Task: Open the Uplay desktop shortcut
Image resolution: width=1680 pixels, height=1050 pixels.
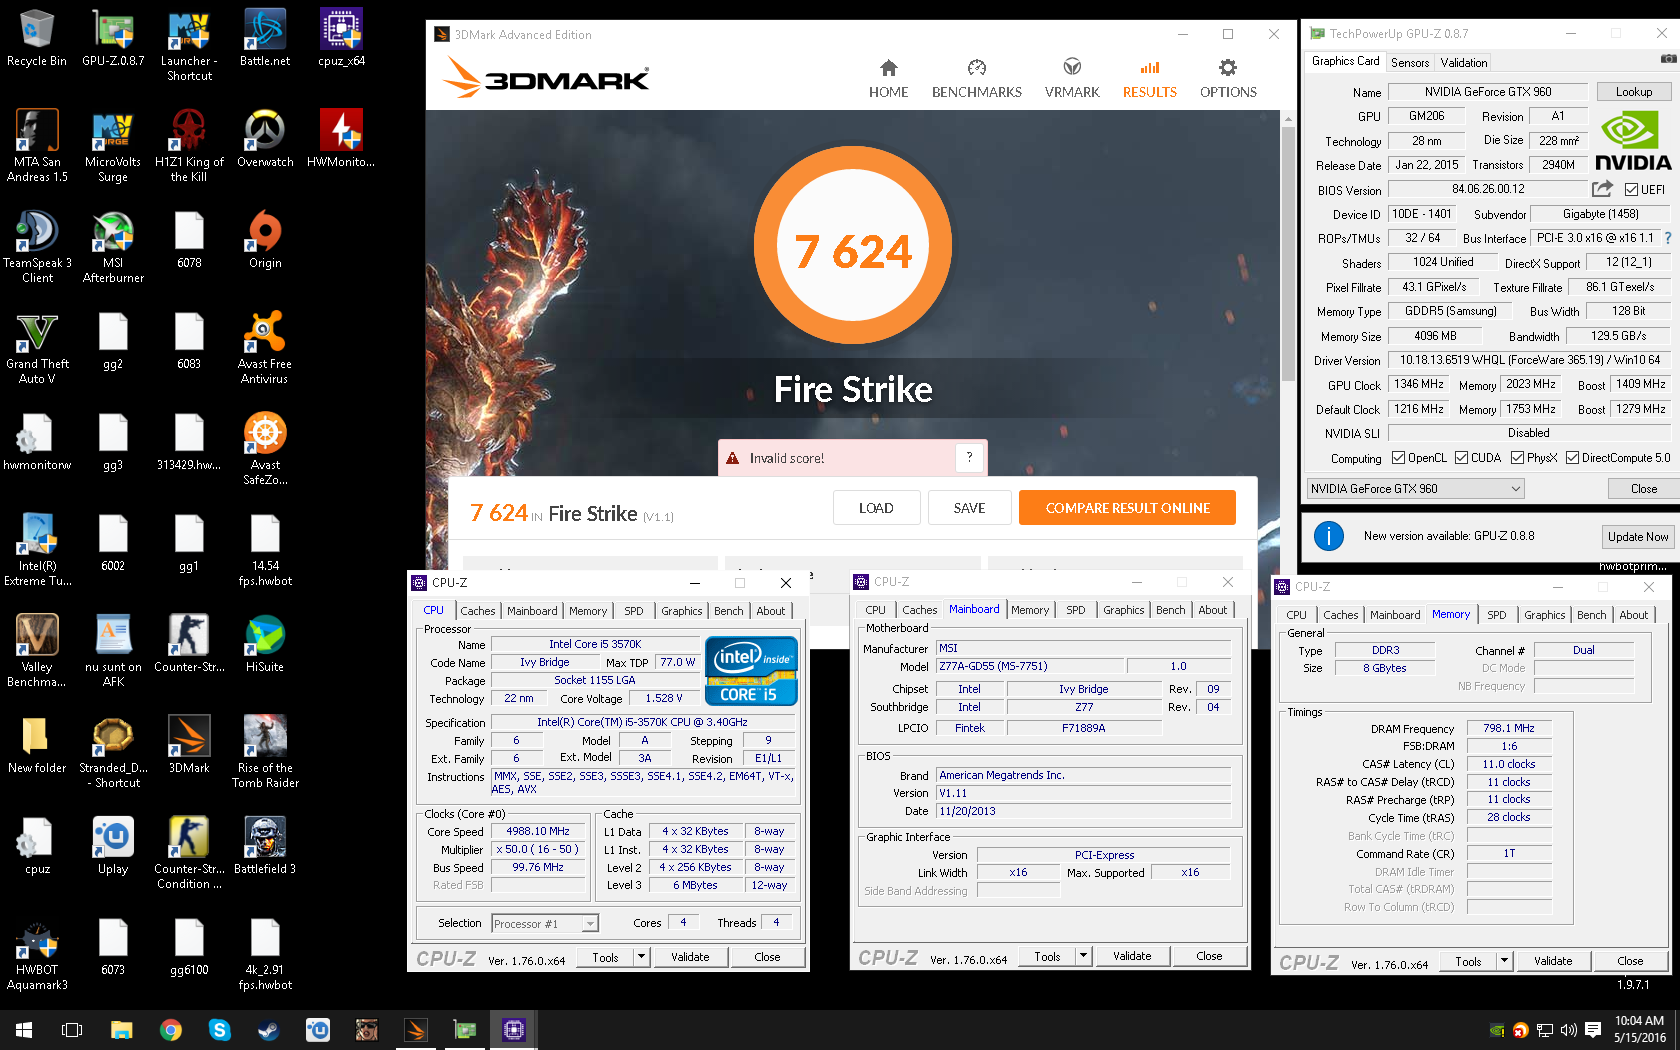Action: [x=113, y=846]
